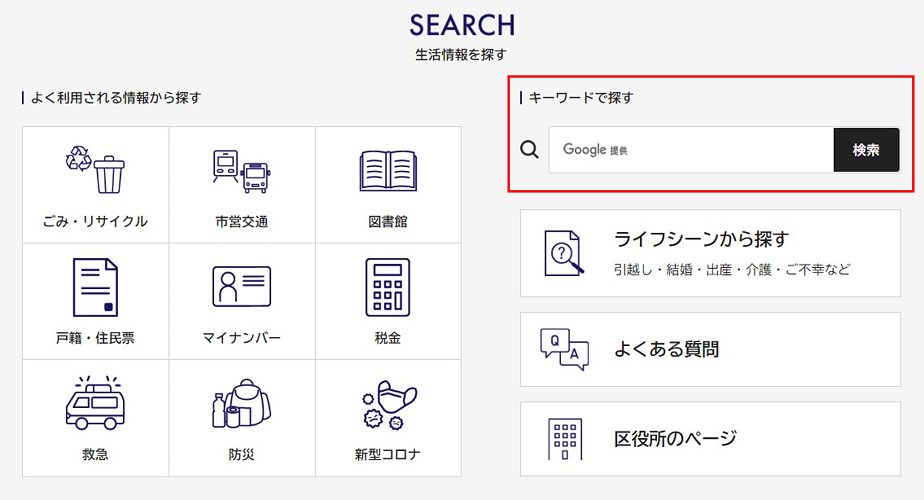The image size is (924, 500).
Task: Click the document with question mark icon
Action: (x=561, y=252)
